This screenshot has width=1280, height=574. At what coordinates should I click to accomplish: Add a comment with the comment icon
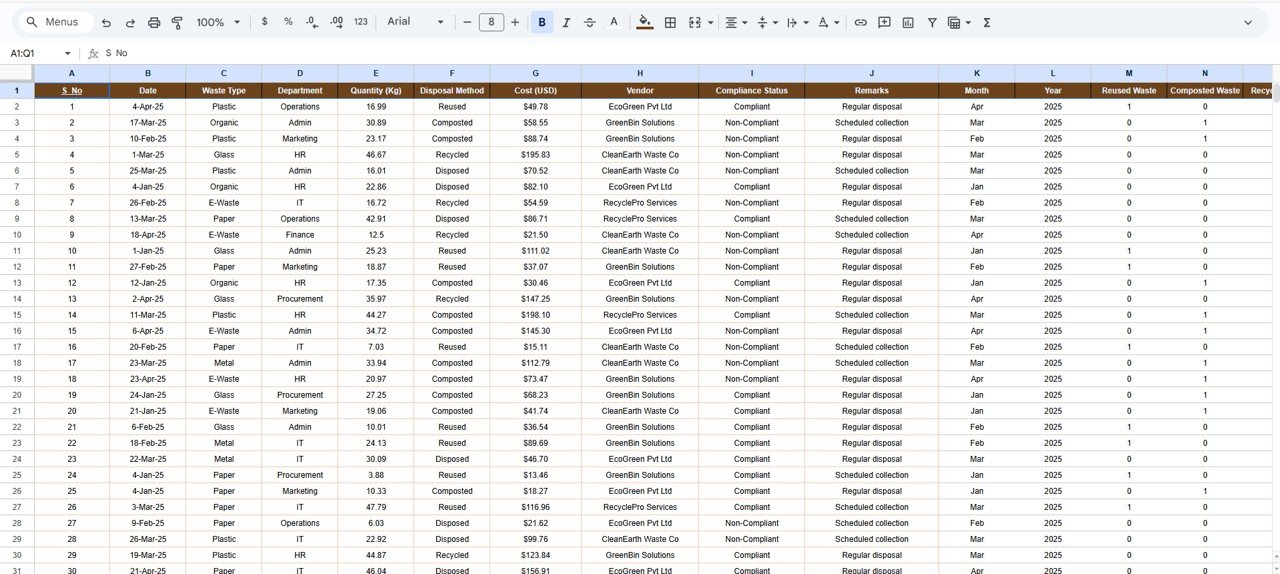click(x=884, y=22)
